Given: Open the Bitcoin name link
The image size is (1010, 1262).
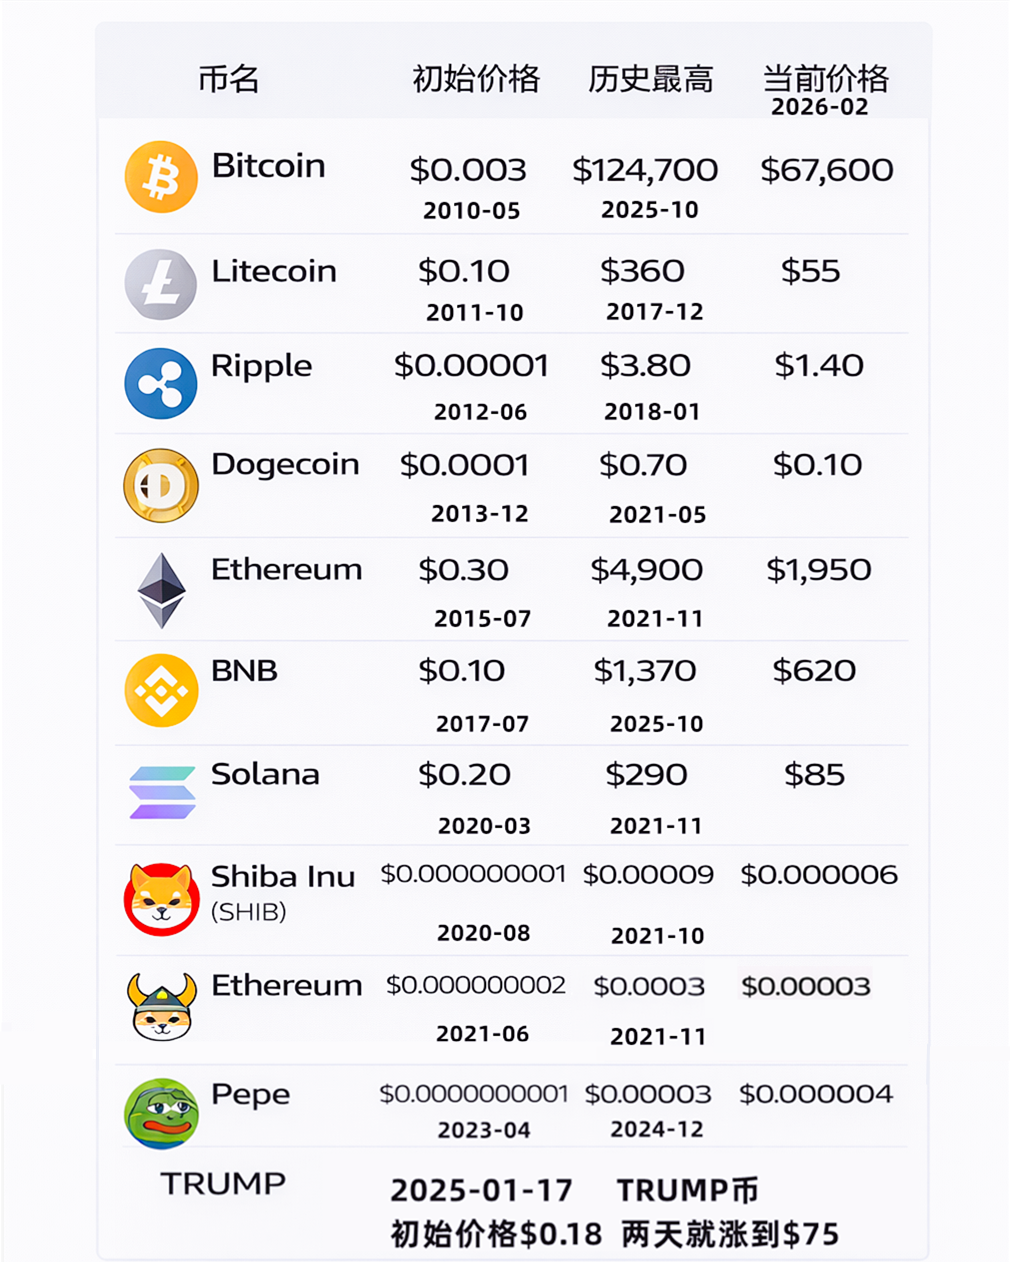Looking at the screenshot, I should pos(268,166).
